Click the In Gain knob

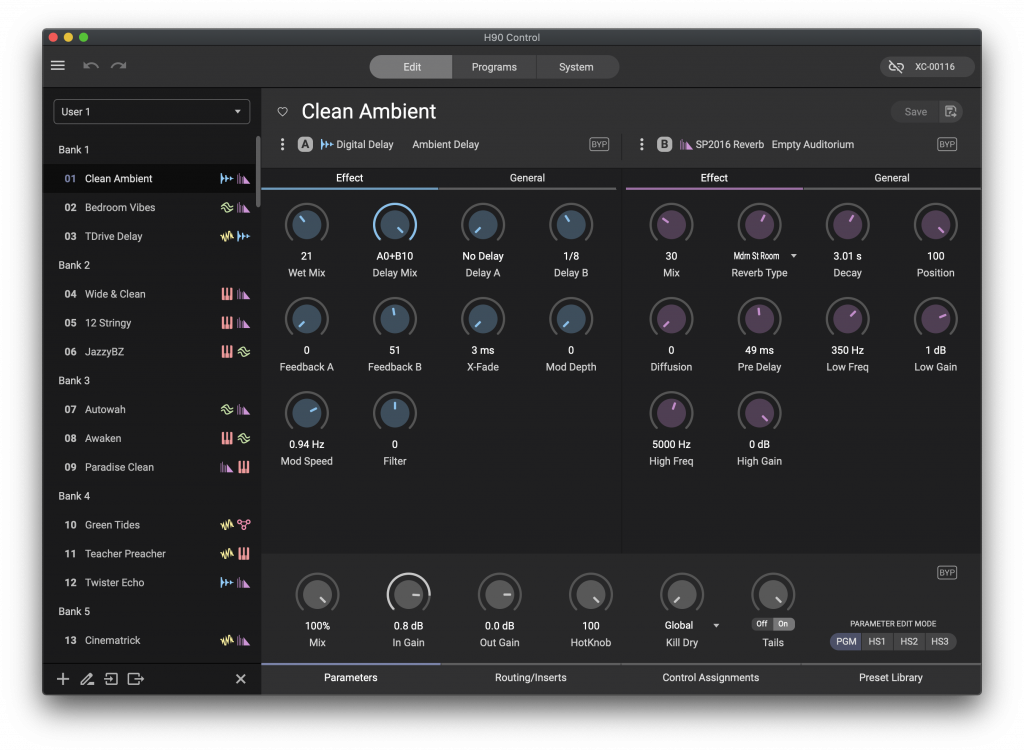(408, 595)
